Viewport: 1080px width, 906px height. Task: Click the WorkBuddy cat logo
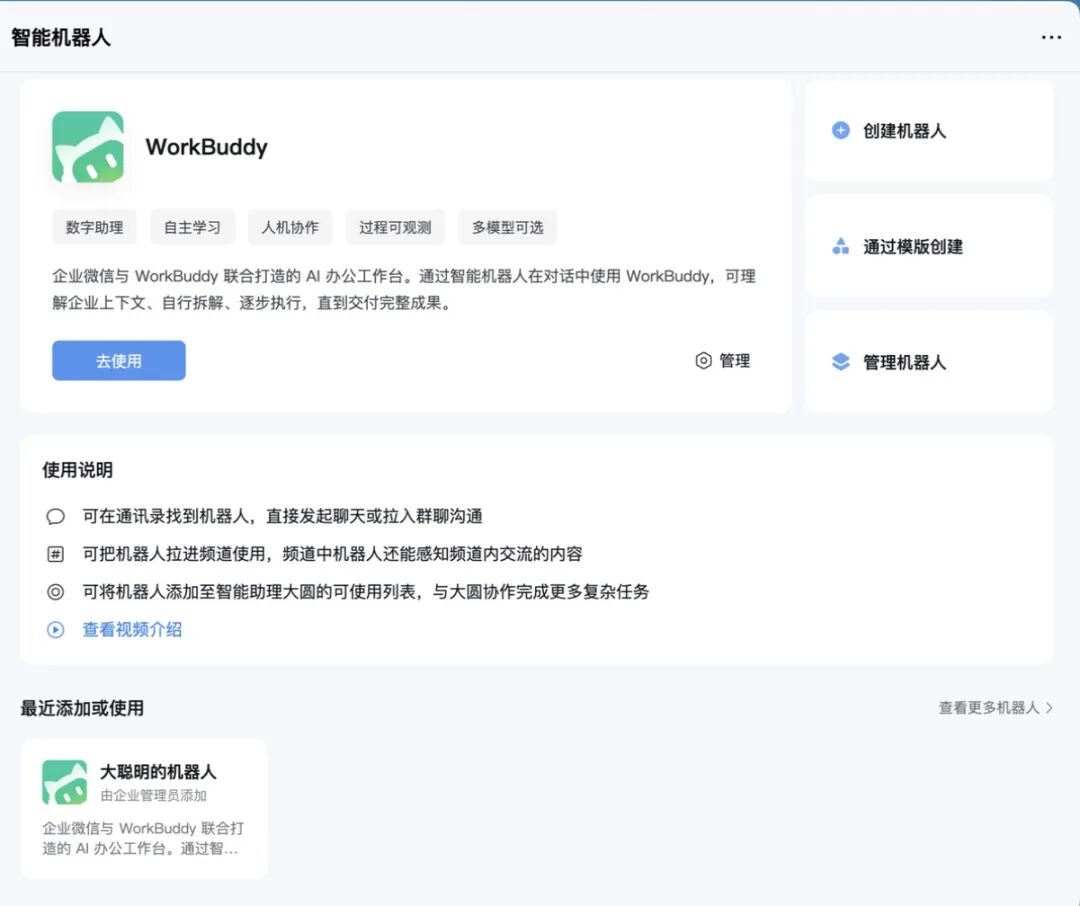point(88,147)
